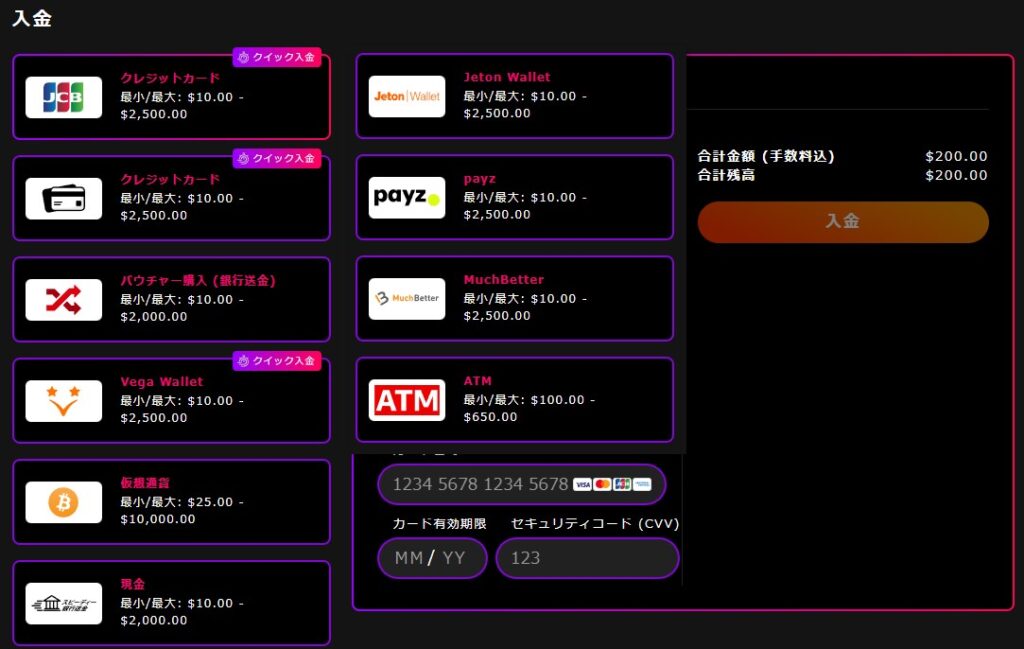The height and width of the screenshot is (649, 1024).
Task: Select the JCB logo credit card option
Action: pos(63,97)
